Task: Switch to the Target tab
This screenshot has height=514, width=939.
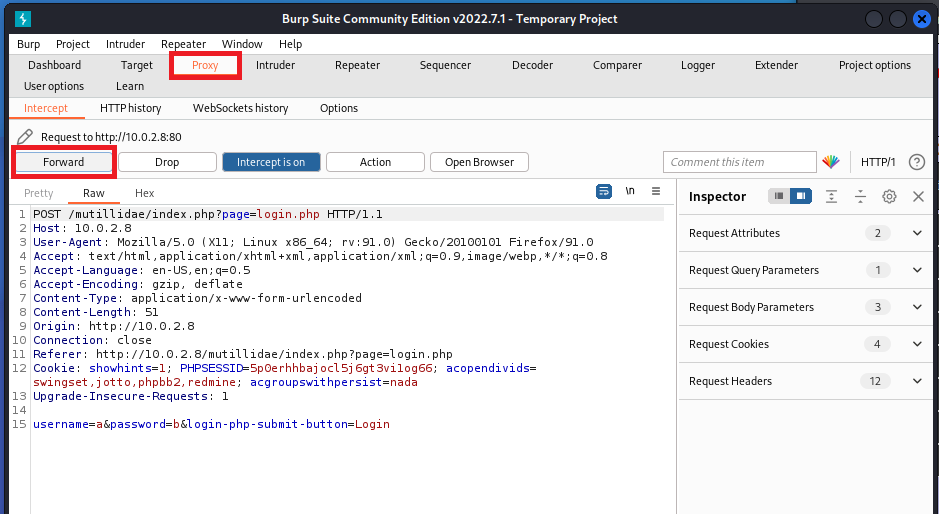Action: 137,65
